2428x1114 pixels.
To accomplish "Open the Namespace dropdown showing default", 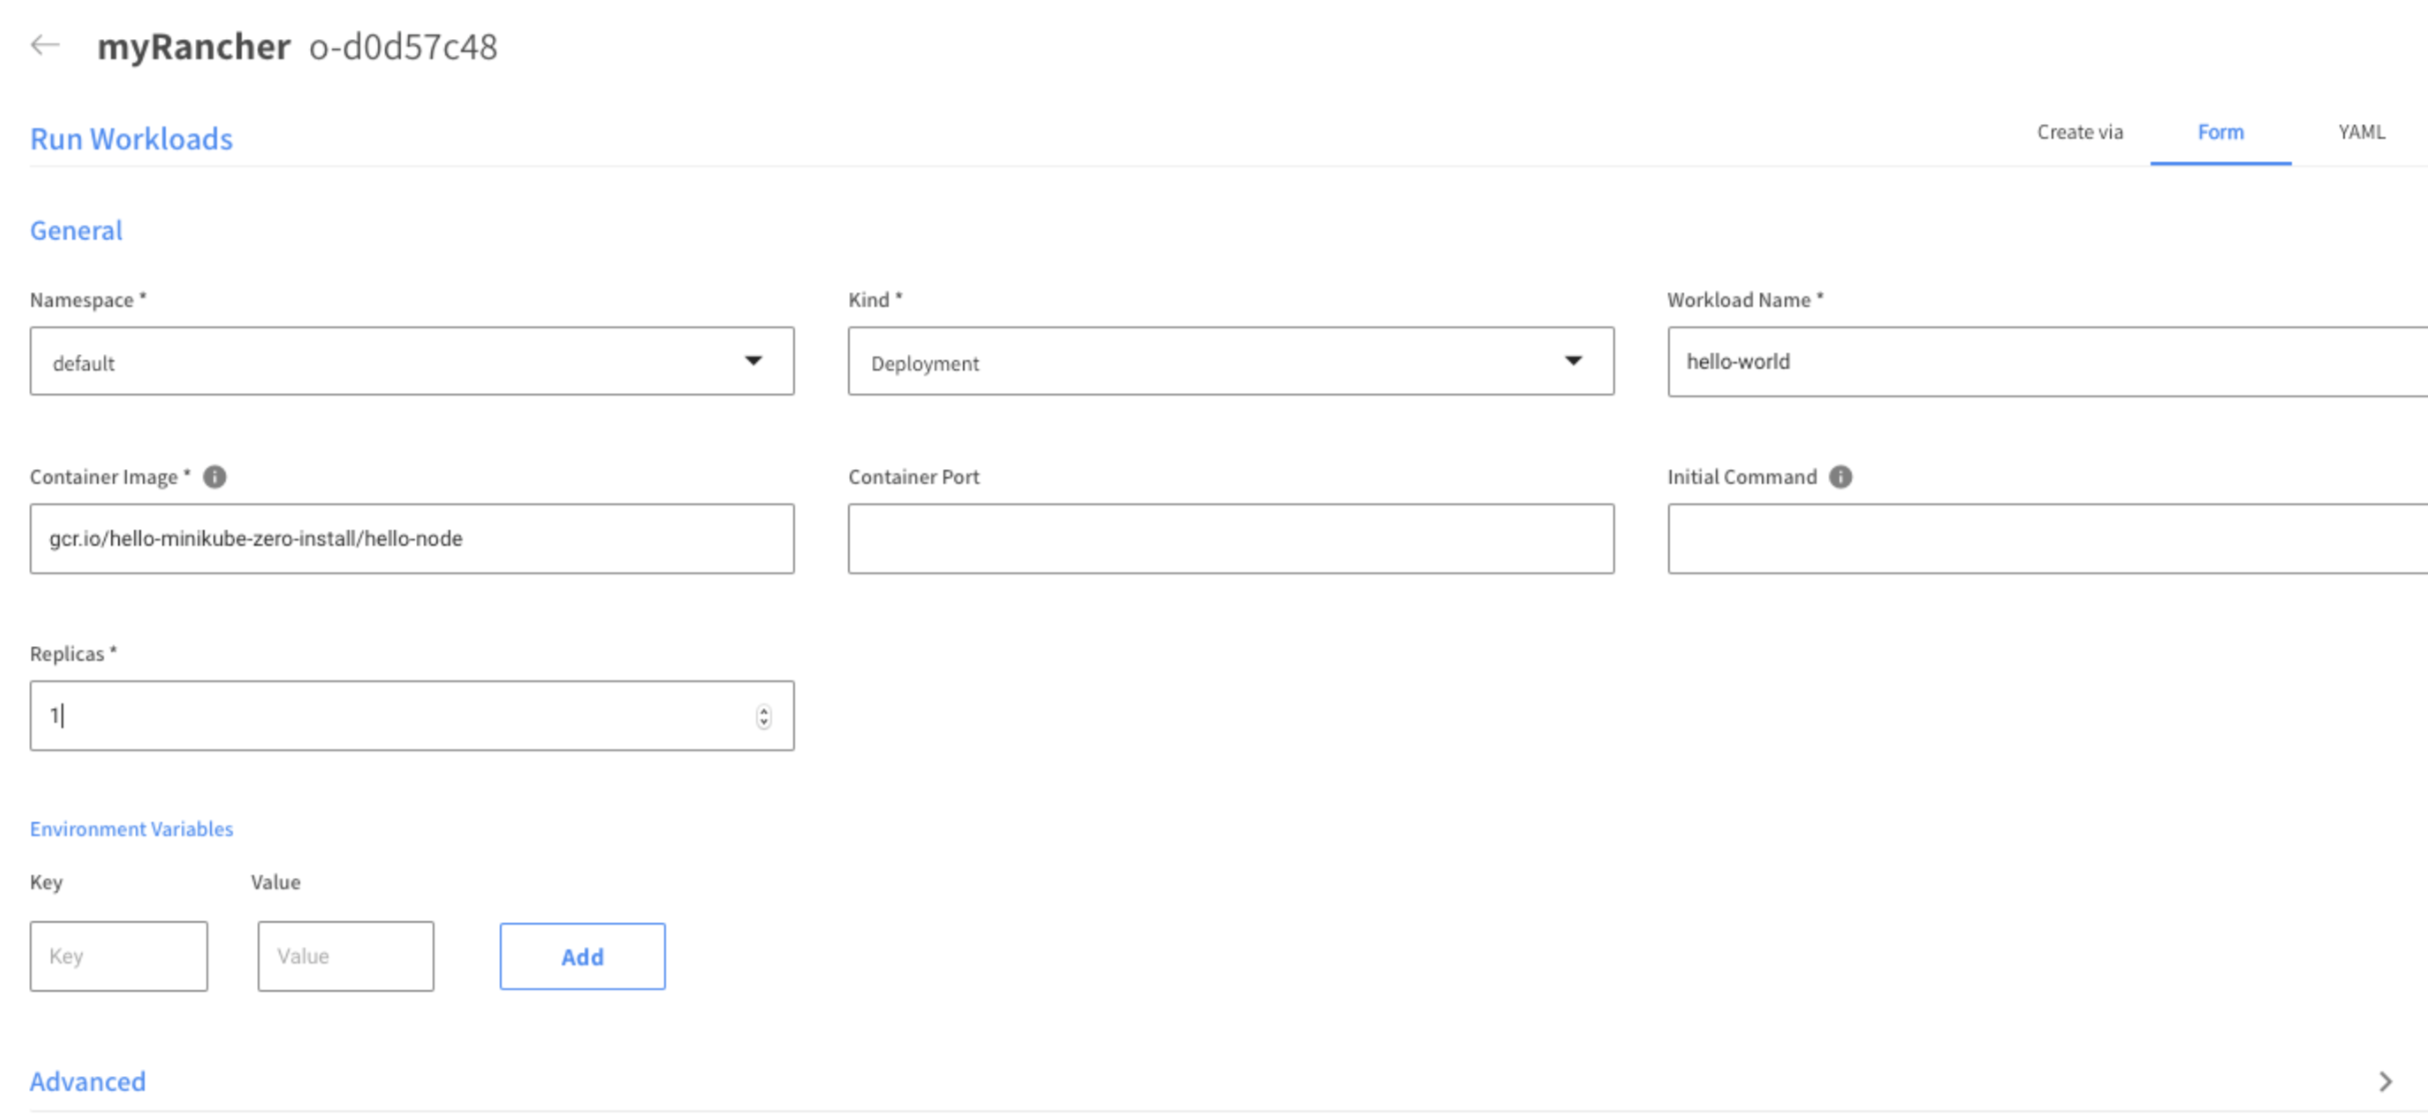I will [x=400, y=361].
